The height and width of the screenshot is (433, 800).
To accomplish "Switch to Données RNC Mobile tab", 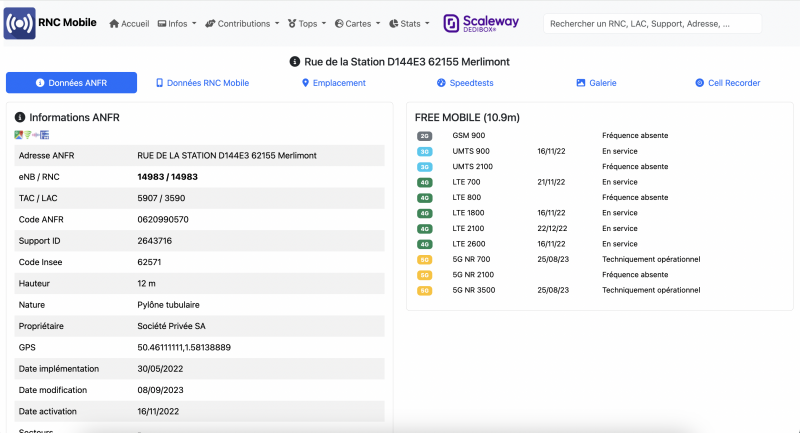I will click(202, 83).
